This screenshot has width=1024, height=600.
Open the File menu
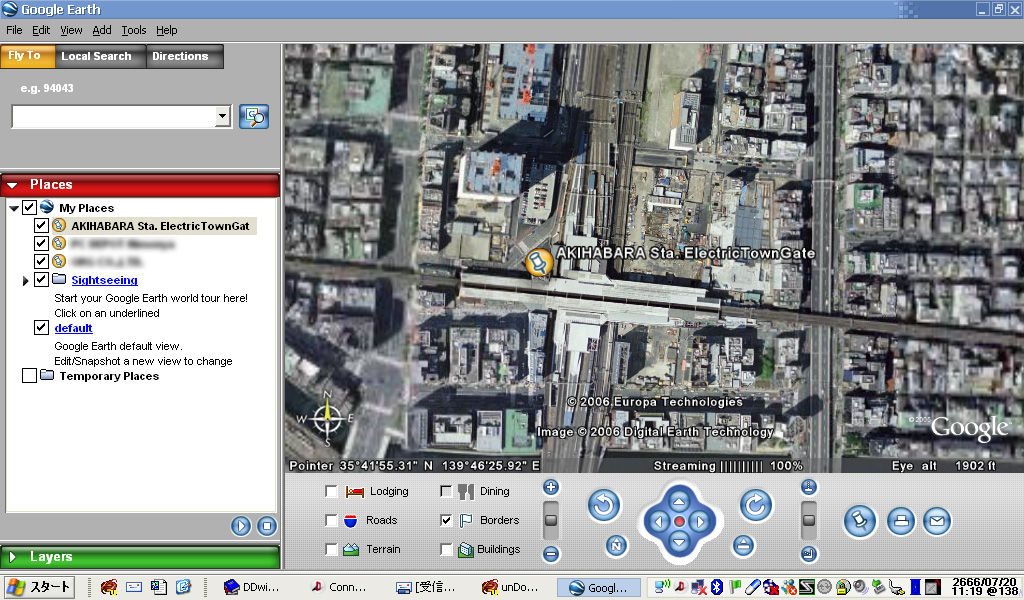tap(14, 30)
